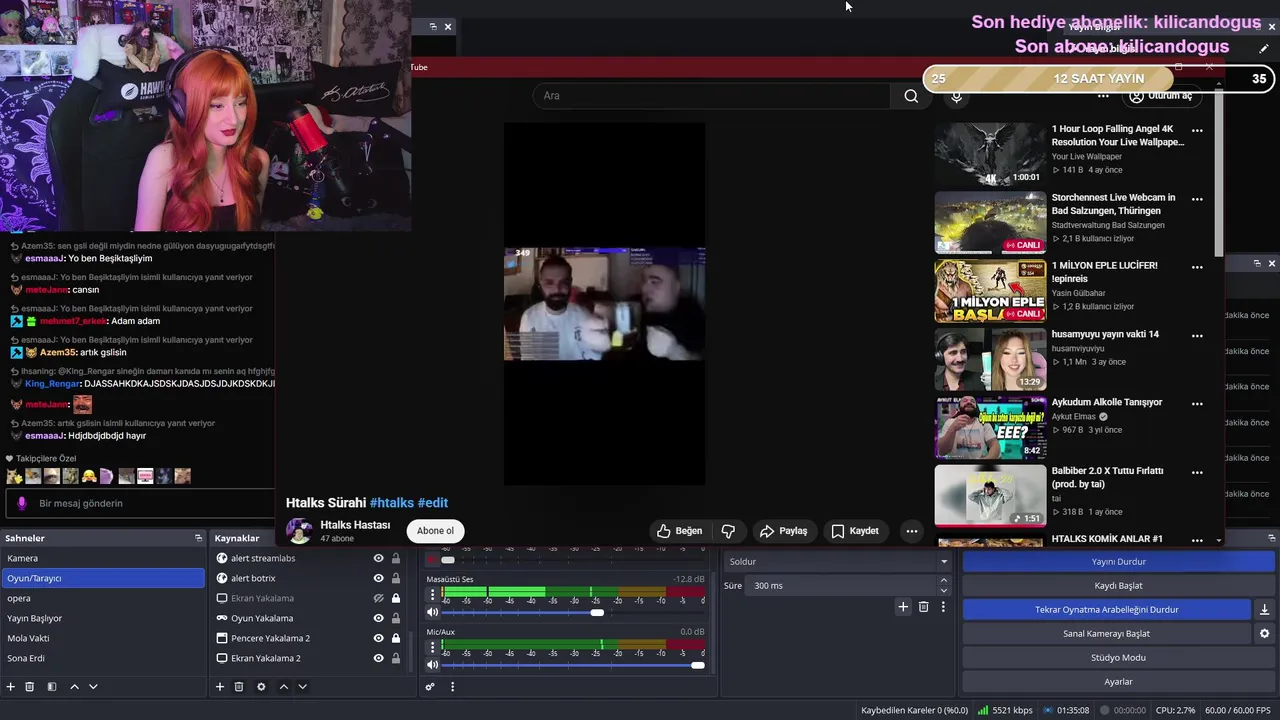Lock the alert streamlabs source
1280x720 pixels.
(396, 559)
